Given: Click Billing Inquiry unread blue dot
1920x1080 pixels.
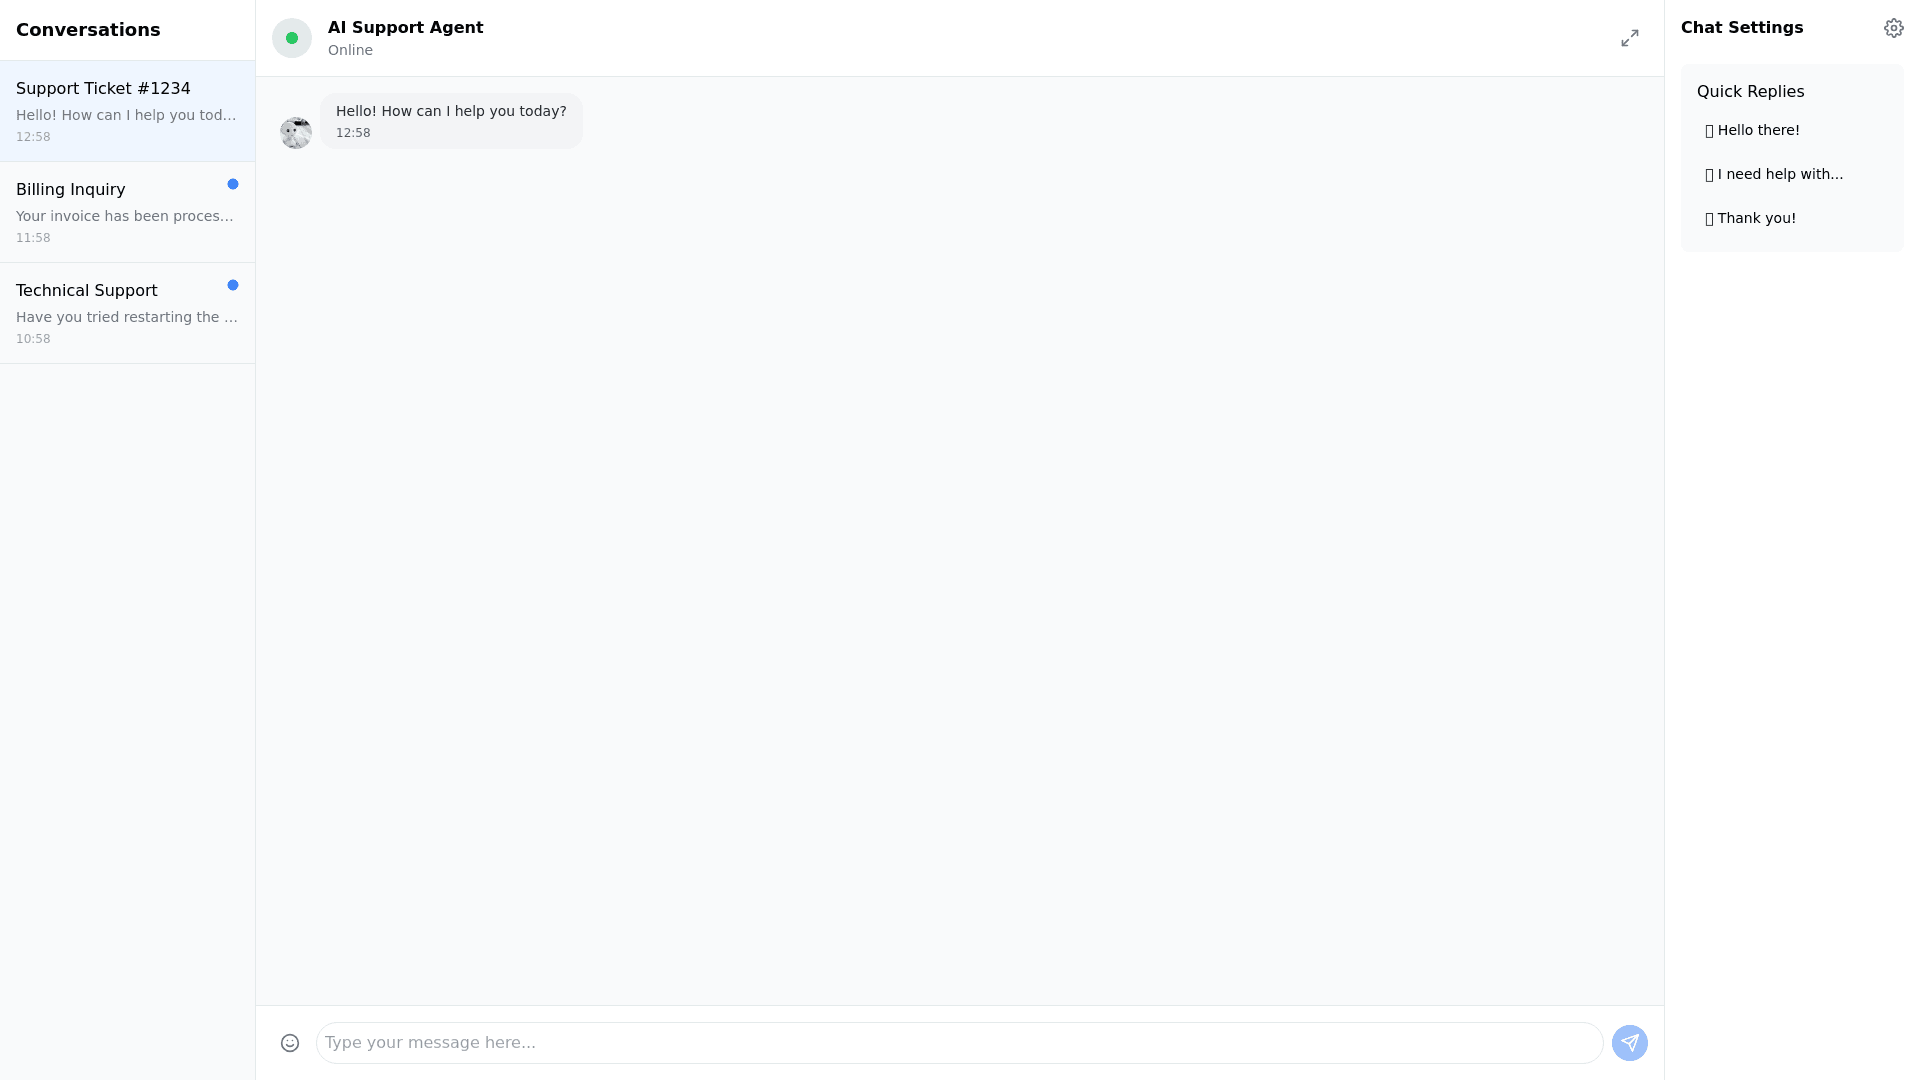Looking at the screenshot, I should click(x=233, y=184).
